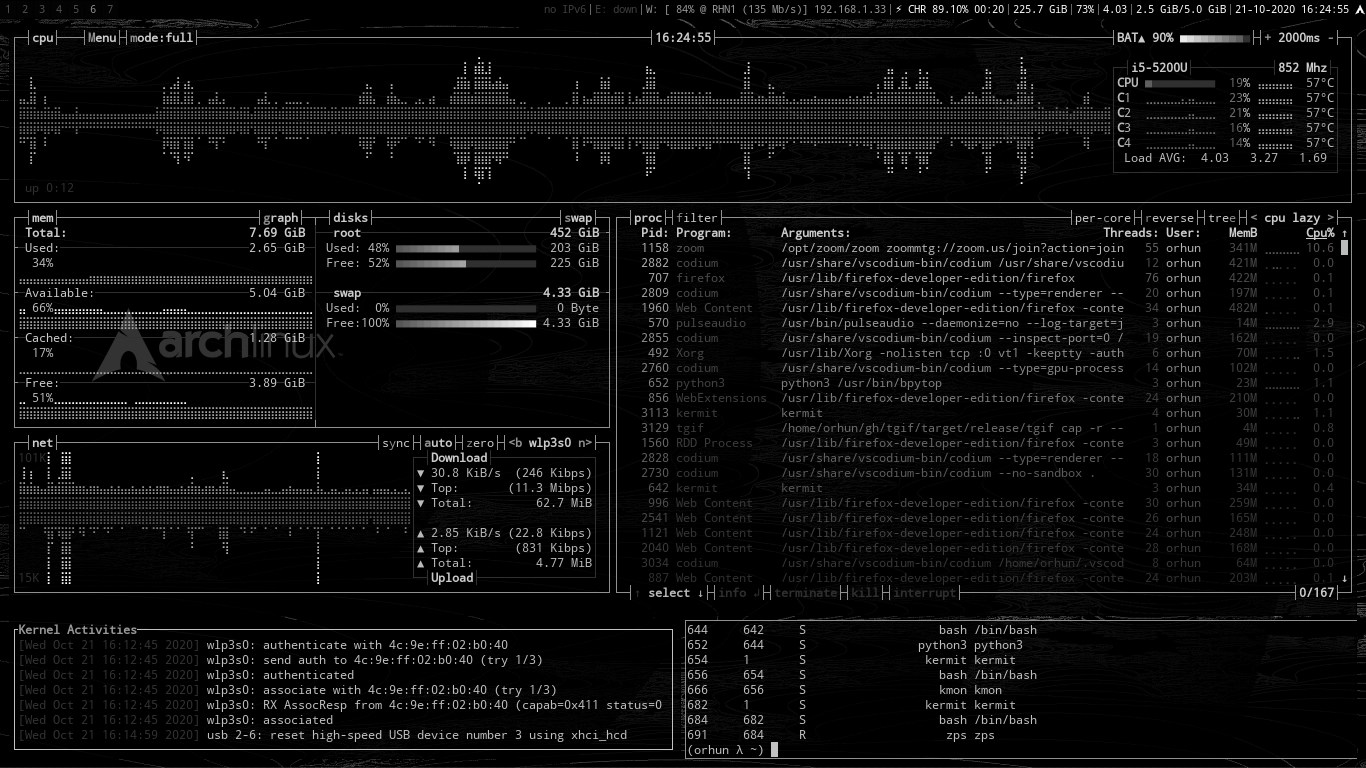Switch to workspace 6 in top bar
The width and height of the screenshot is (1366, 768).
[92, 9]
